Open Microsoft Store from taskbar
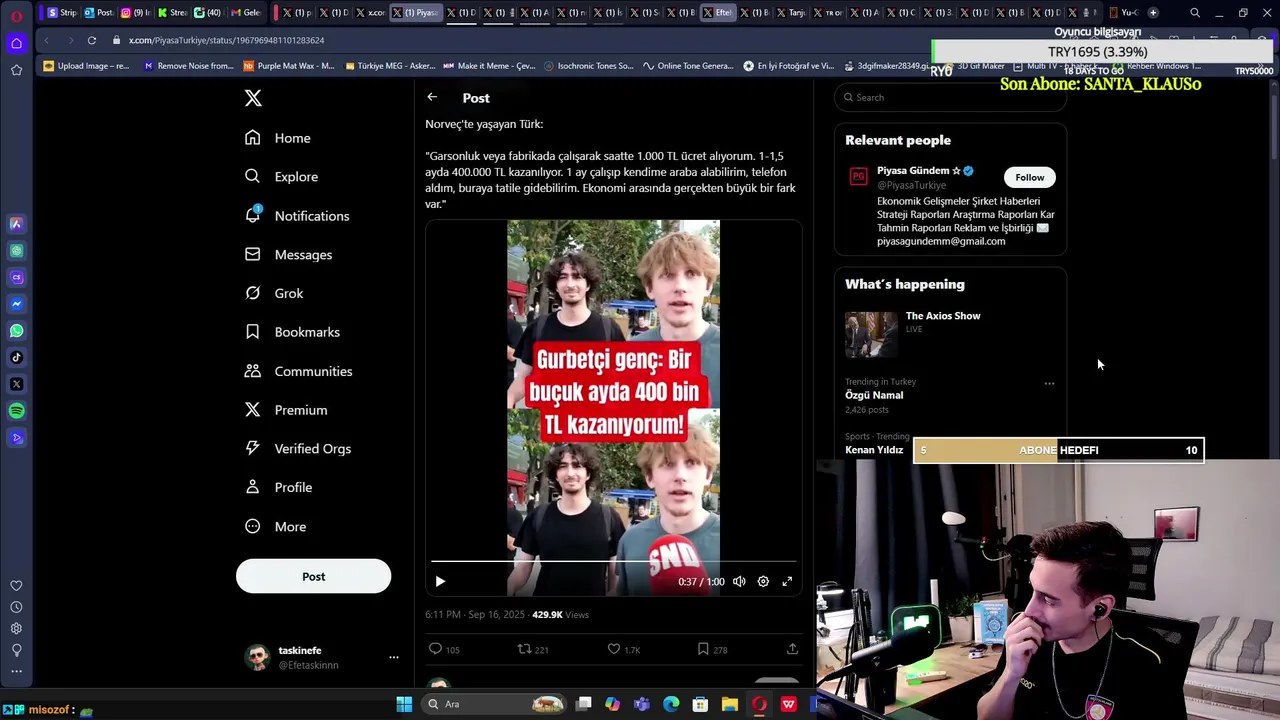Image resolution: width=1280 pixels, height=720 pixels. point(701,704)
